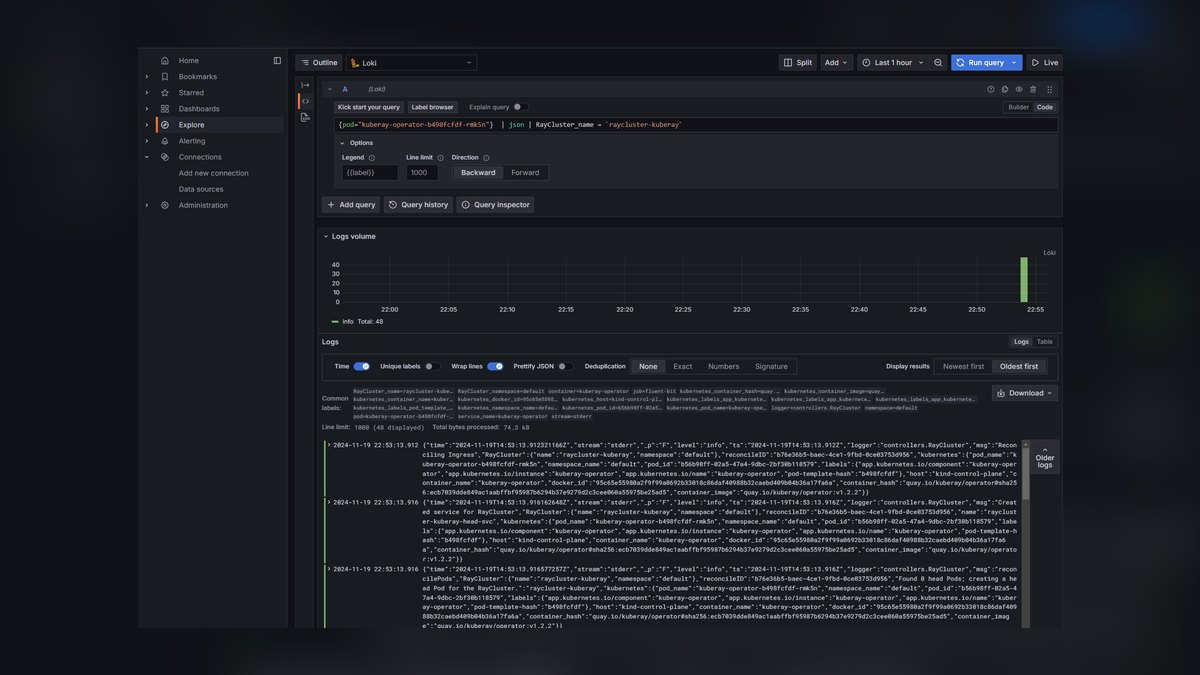Jump to logs via outline document icon
This screenshot has height=675, width=1200.
pyautogui.click(x=305, y=117)
